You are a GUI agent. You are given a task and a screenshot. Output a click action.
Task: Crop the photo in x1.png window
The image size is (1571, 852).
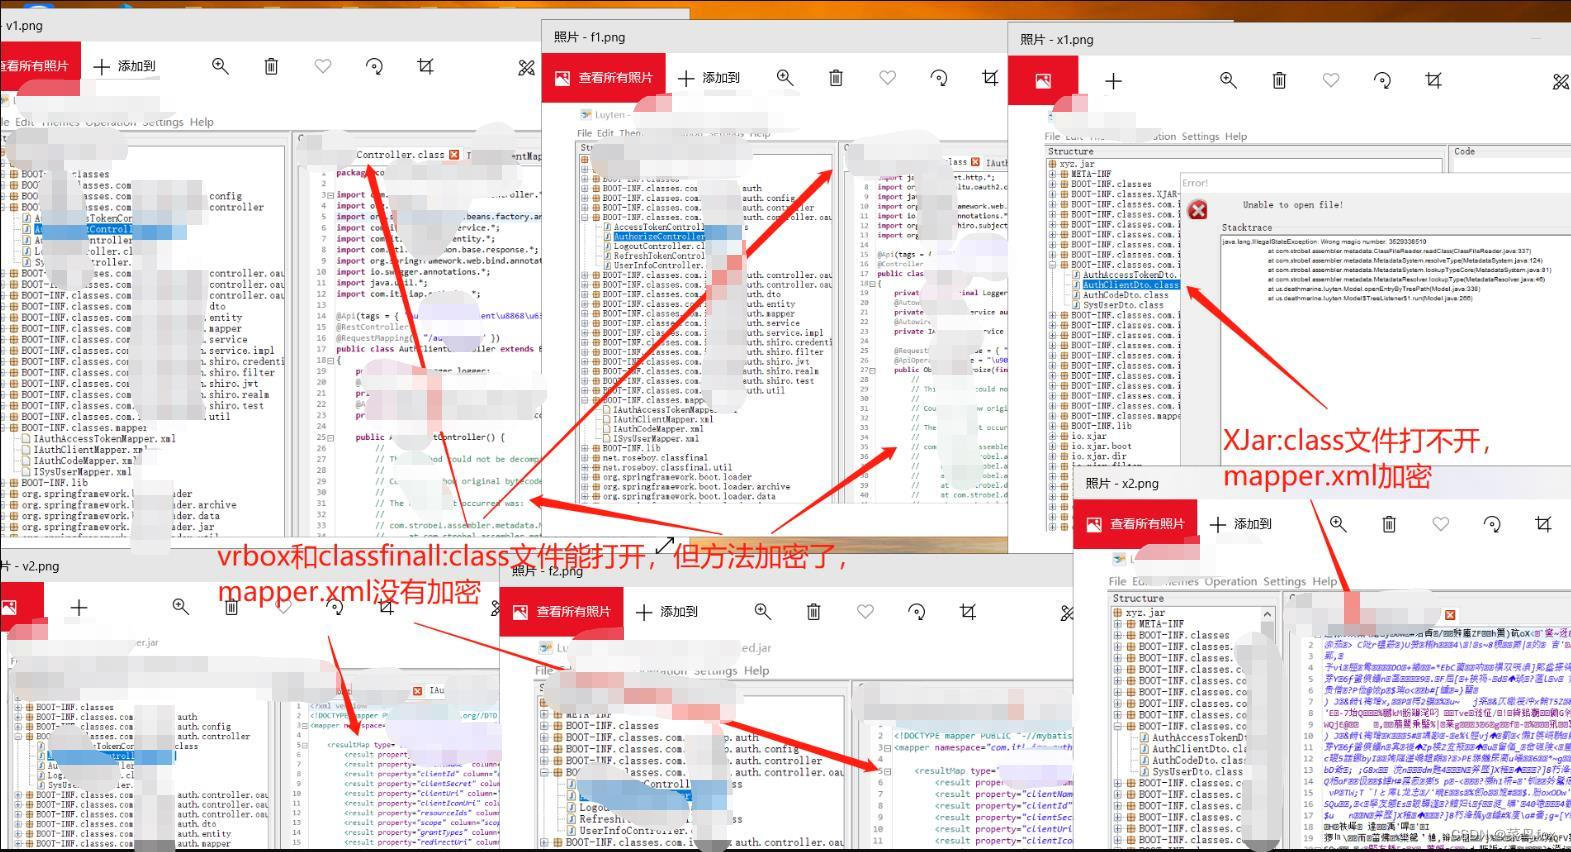coord(1433,80)
